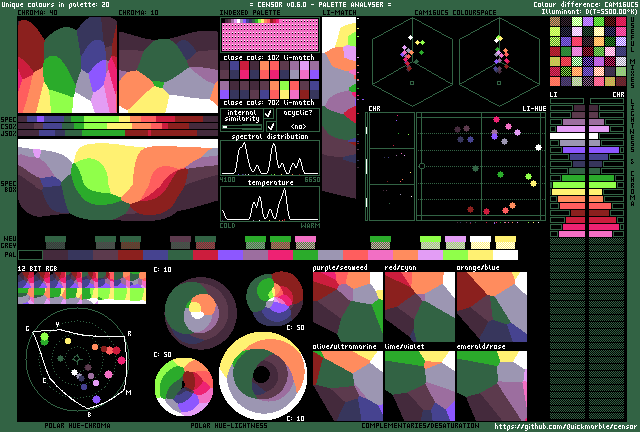Image resolution: width=640 pixels, height=432 pixels.
Task: Pick the indigo blue swatch in PAL row
Action: tap(155, 255)
